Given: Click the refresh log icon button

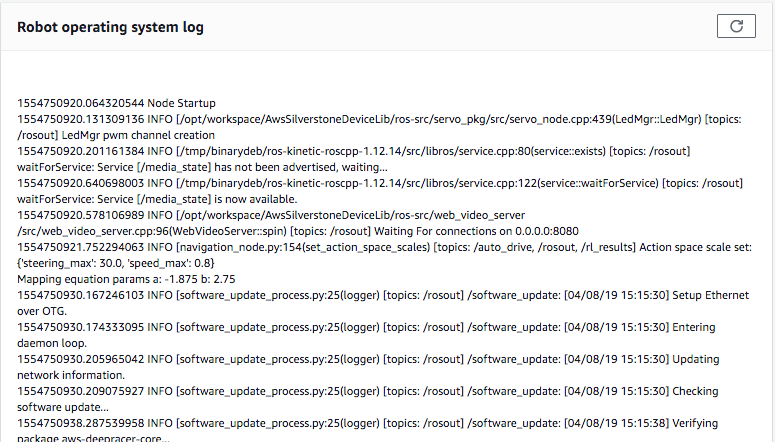Looking at the screenshot, I should tap(736, 27).
